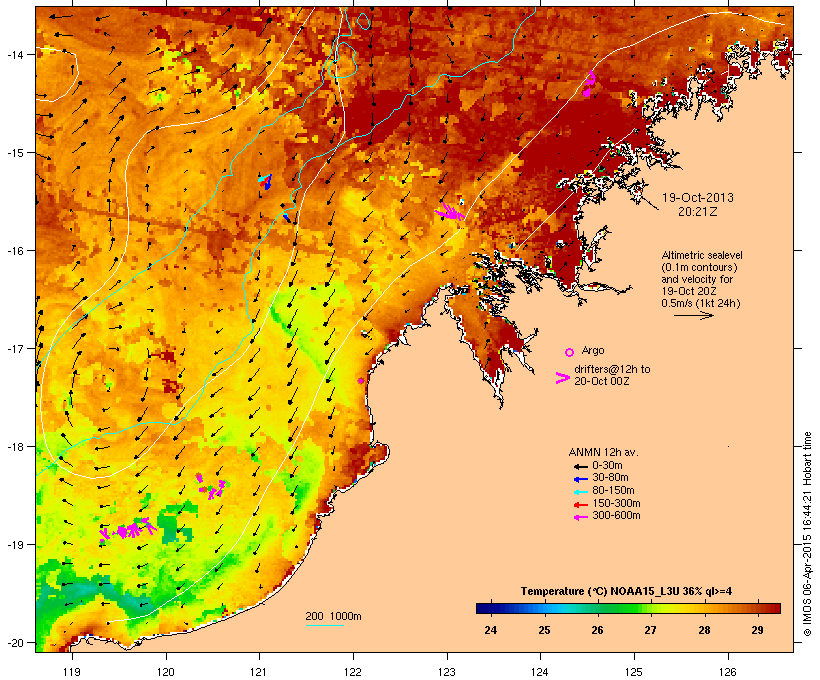Click the black 0-30m legend arrow

pyautogui.click(x=580, y=466)
